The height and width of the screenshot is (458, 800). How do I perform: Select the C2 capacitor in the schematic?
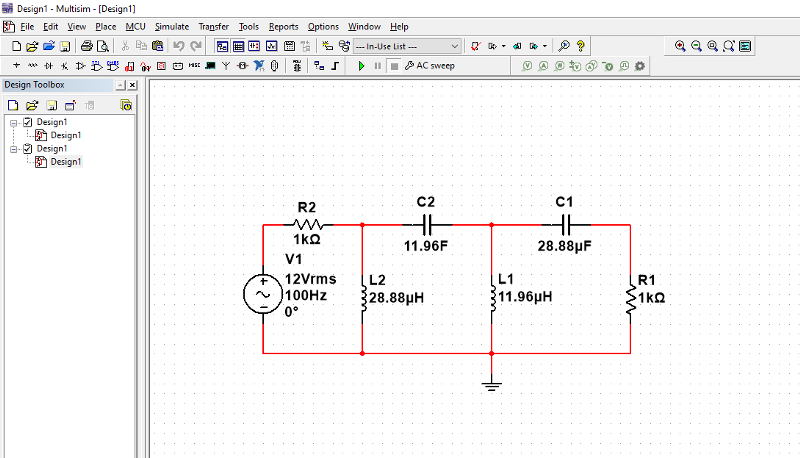tap(427, 224)
